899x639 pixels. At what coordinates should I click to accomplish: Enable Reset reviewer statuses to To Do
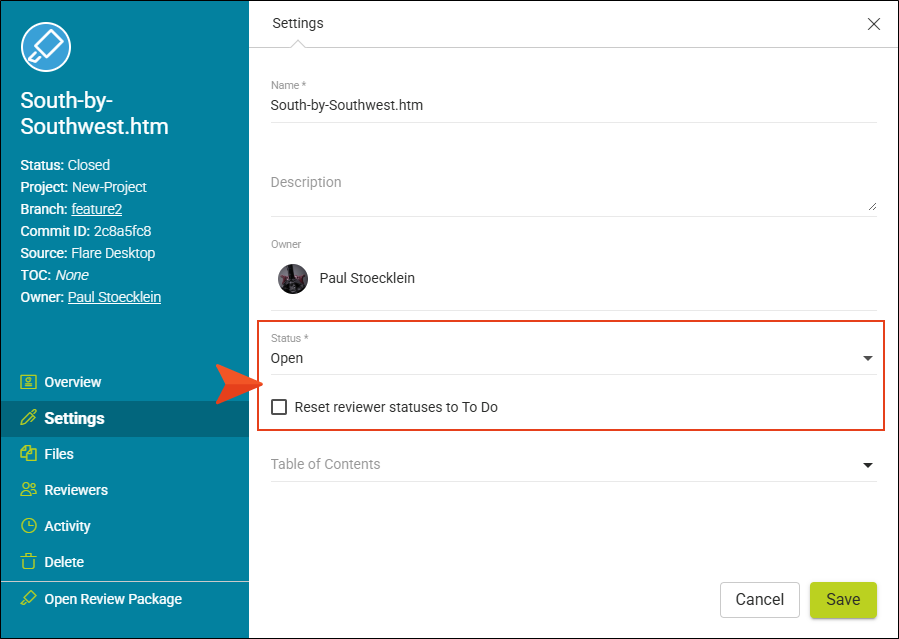pos(279,407)
